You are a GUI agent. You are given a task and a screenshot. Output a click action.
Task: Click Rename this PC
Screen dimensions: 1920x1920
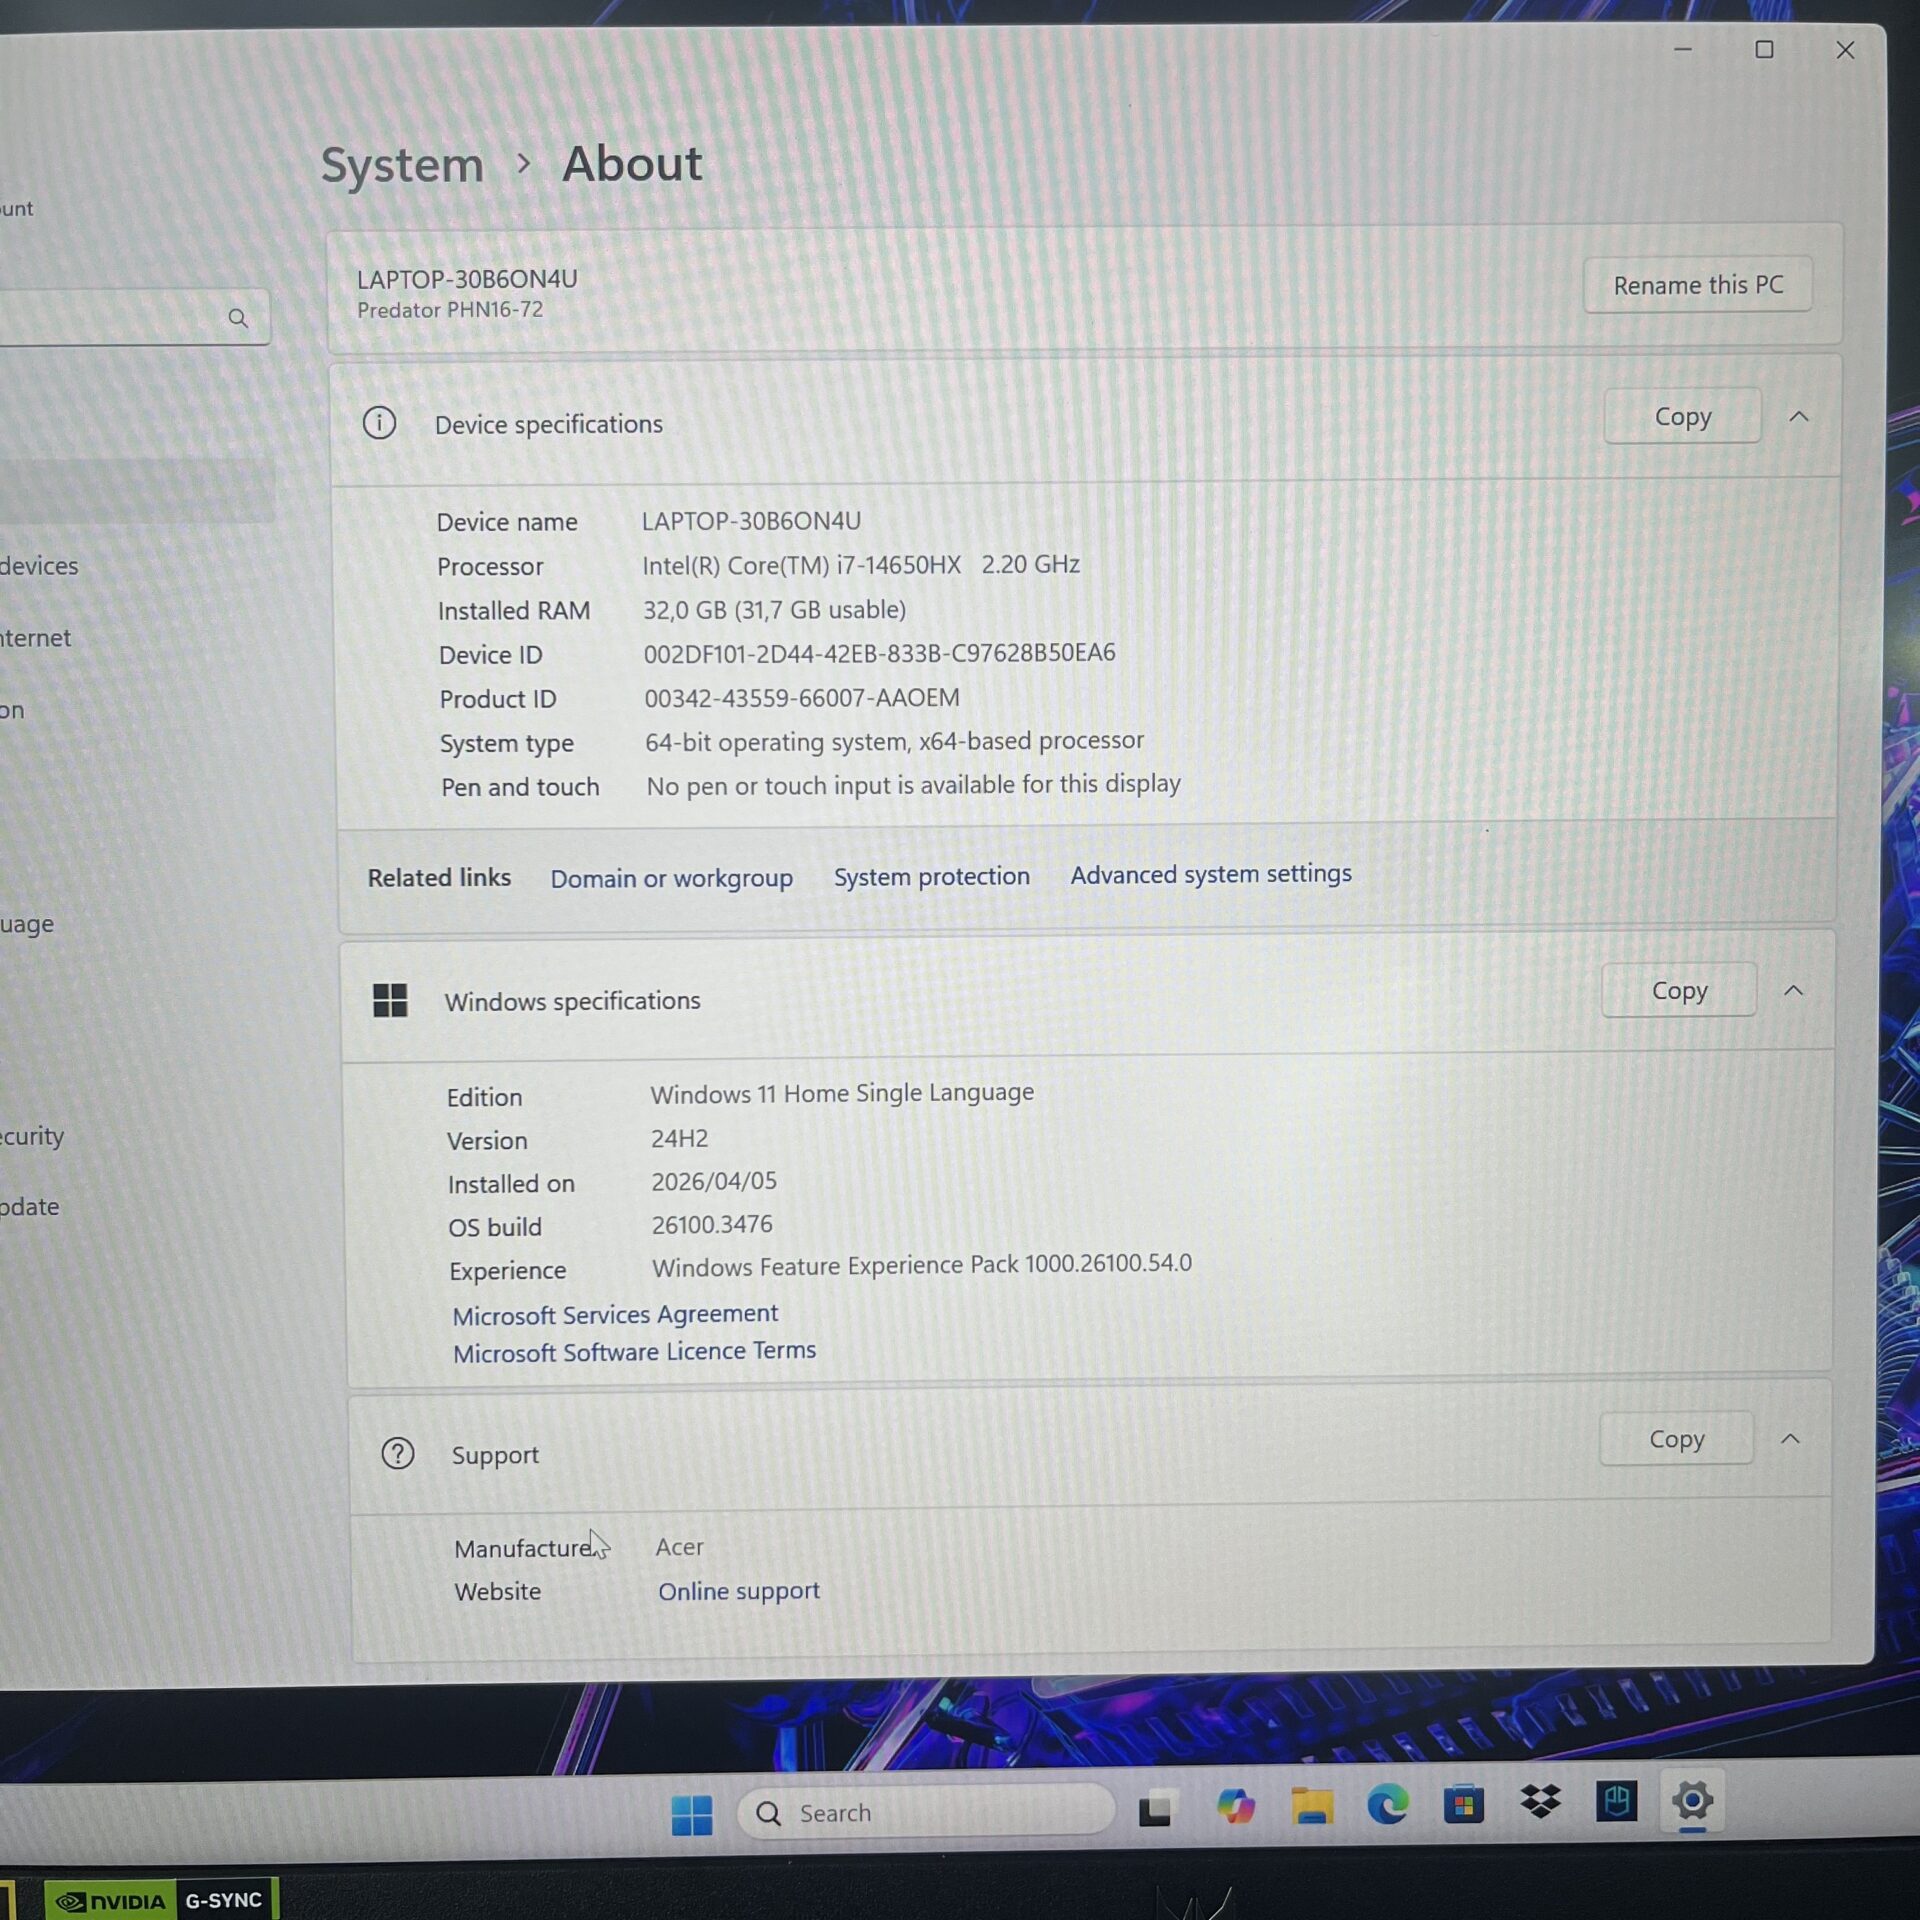click(x=1698, y=285)
